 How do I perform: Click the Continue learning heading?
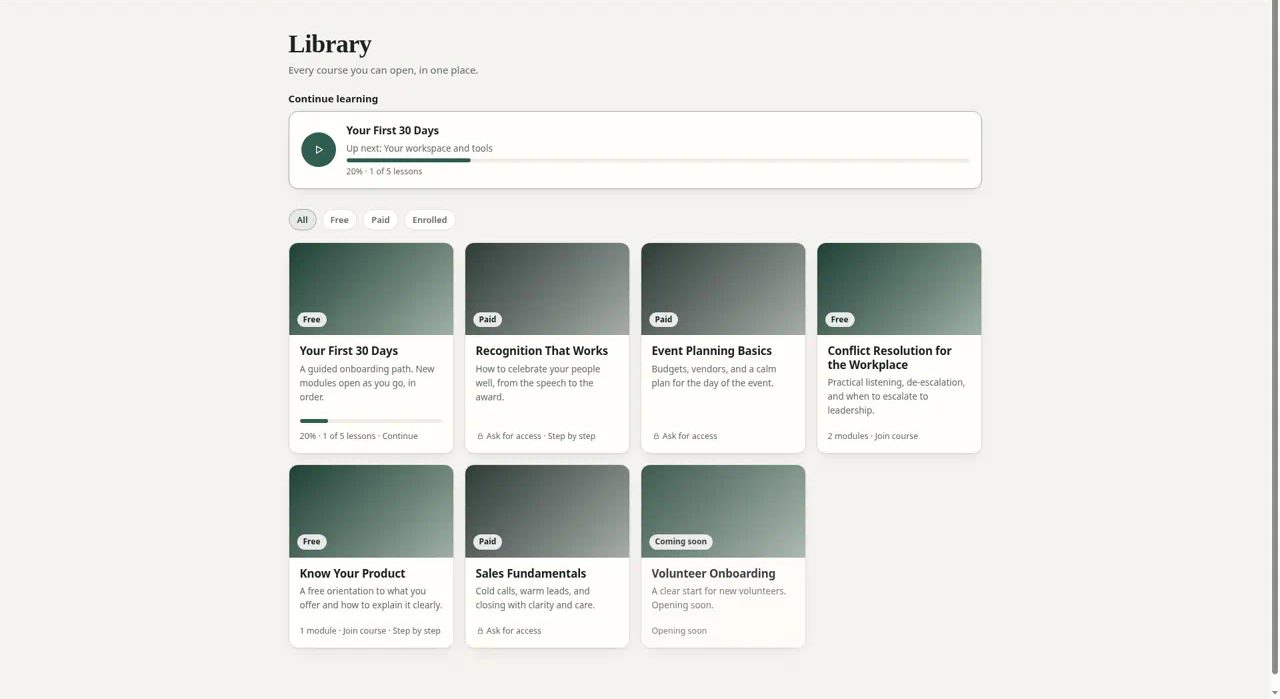click(333, 99)
